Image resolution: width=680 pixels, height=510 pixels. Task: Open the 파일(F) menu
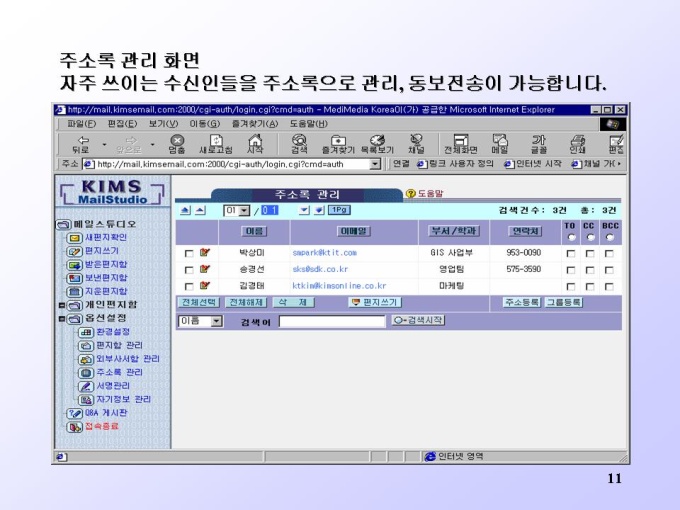pos(81,124)
